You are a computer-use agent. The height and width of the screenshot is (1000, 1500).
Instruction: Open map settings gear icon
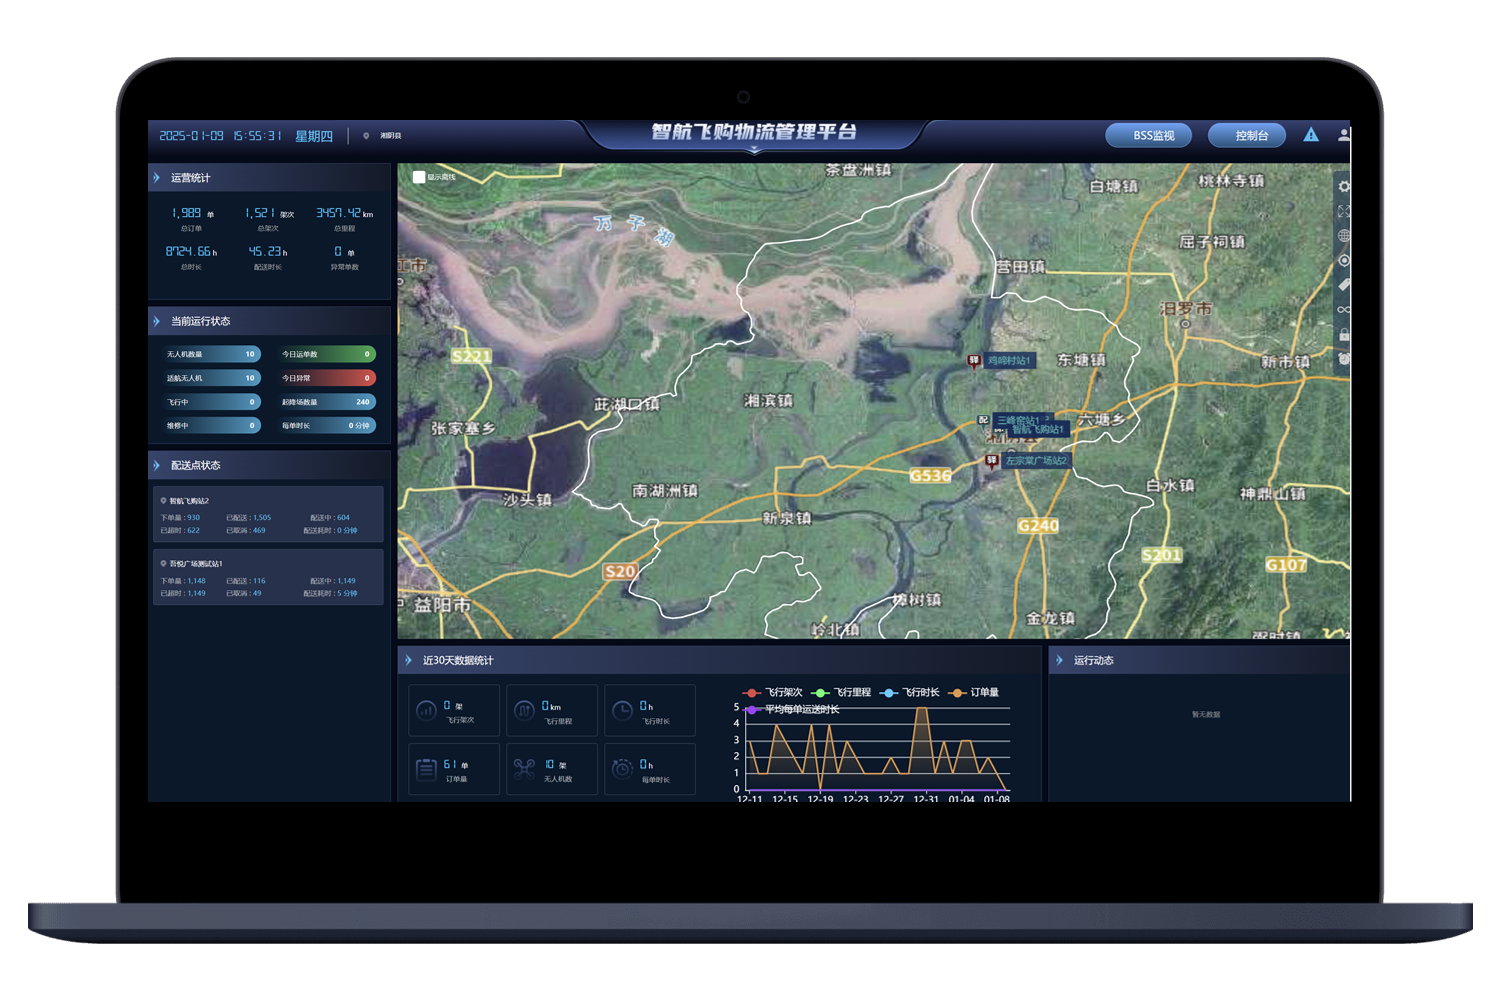click(1343, 187)
